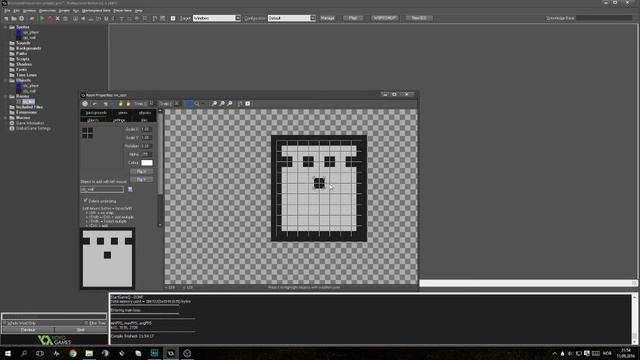The image size is (640, 360).
Task: Unlock all instances with the second padlock icon
Action: 128,104
